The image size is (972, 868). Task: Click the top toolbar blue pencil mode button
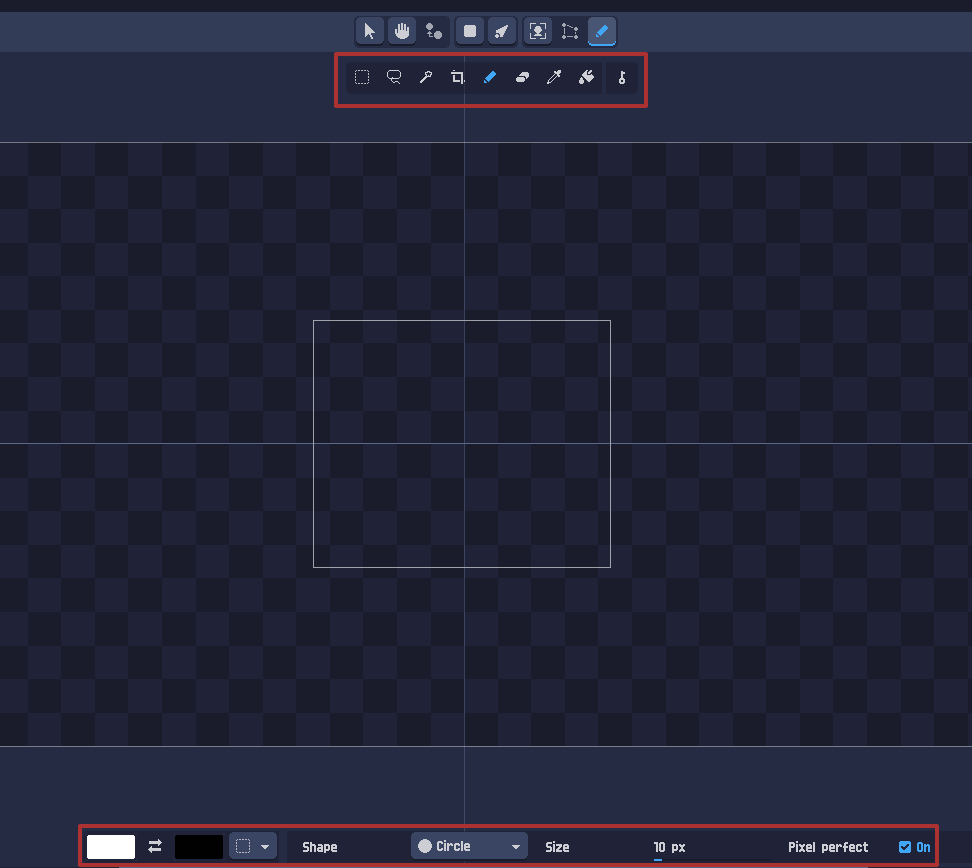click(x=602, y=31)
